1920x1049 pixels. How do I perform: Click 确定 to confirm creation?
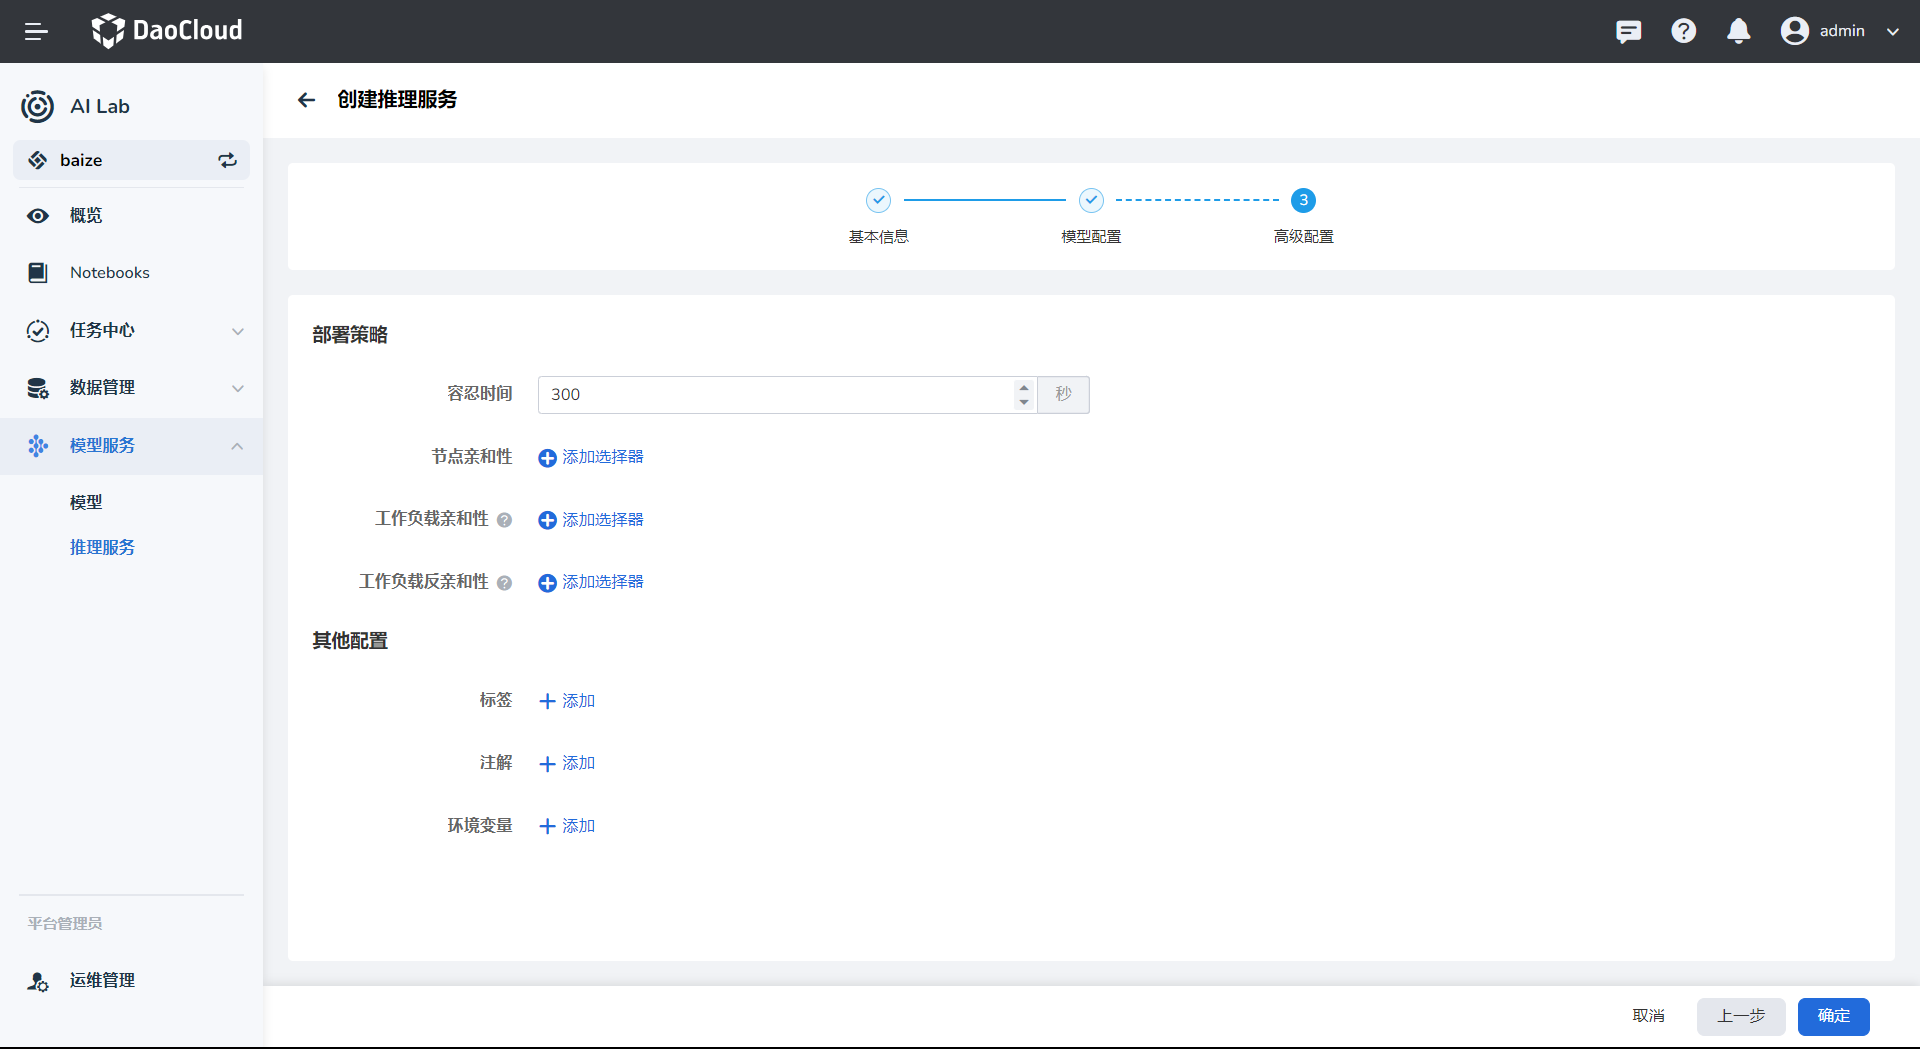point(1833,1016)
